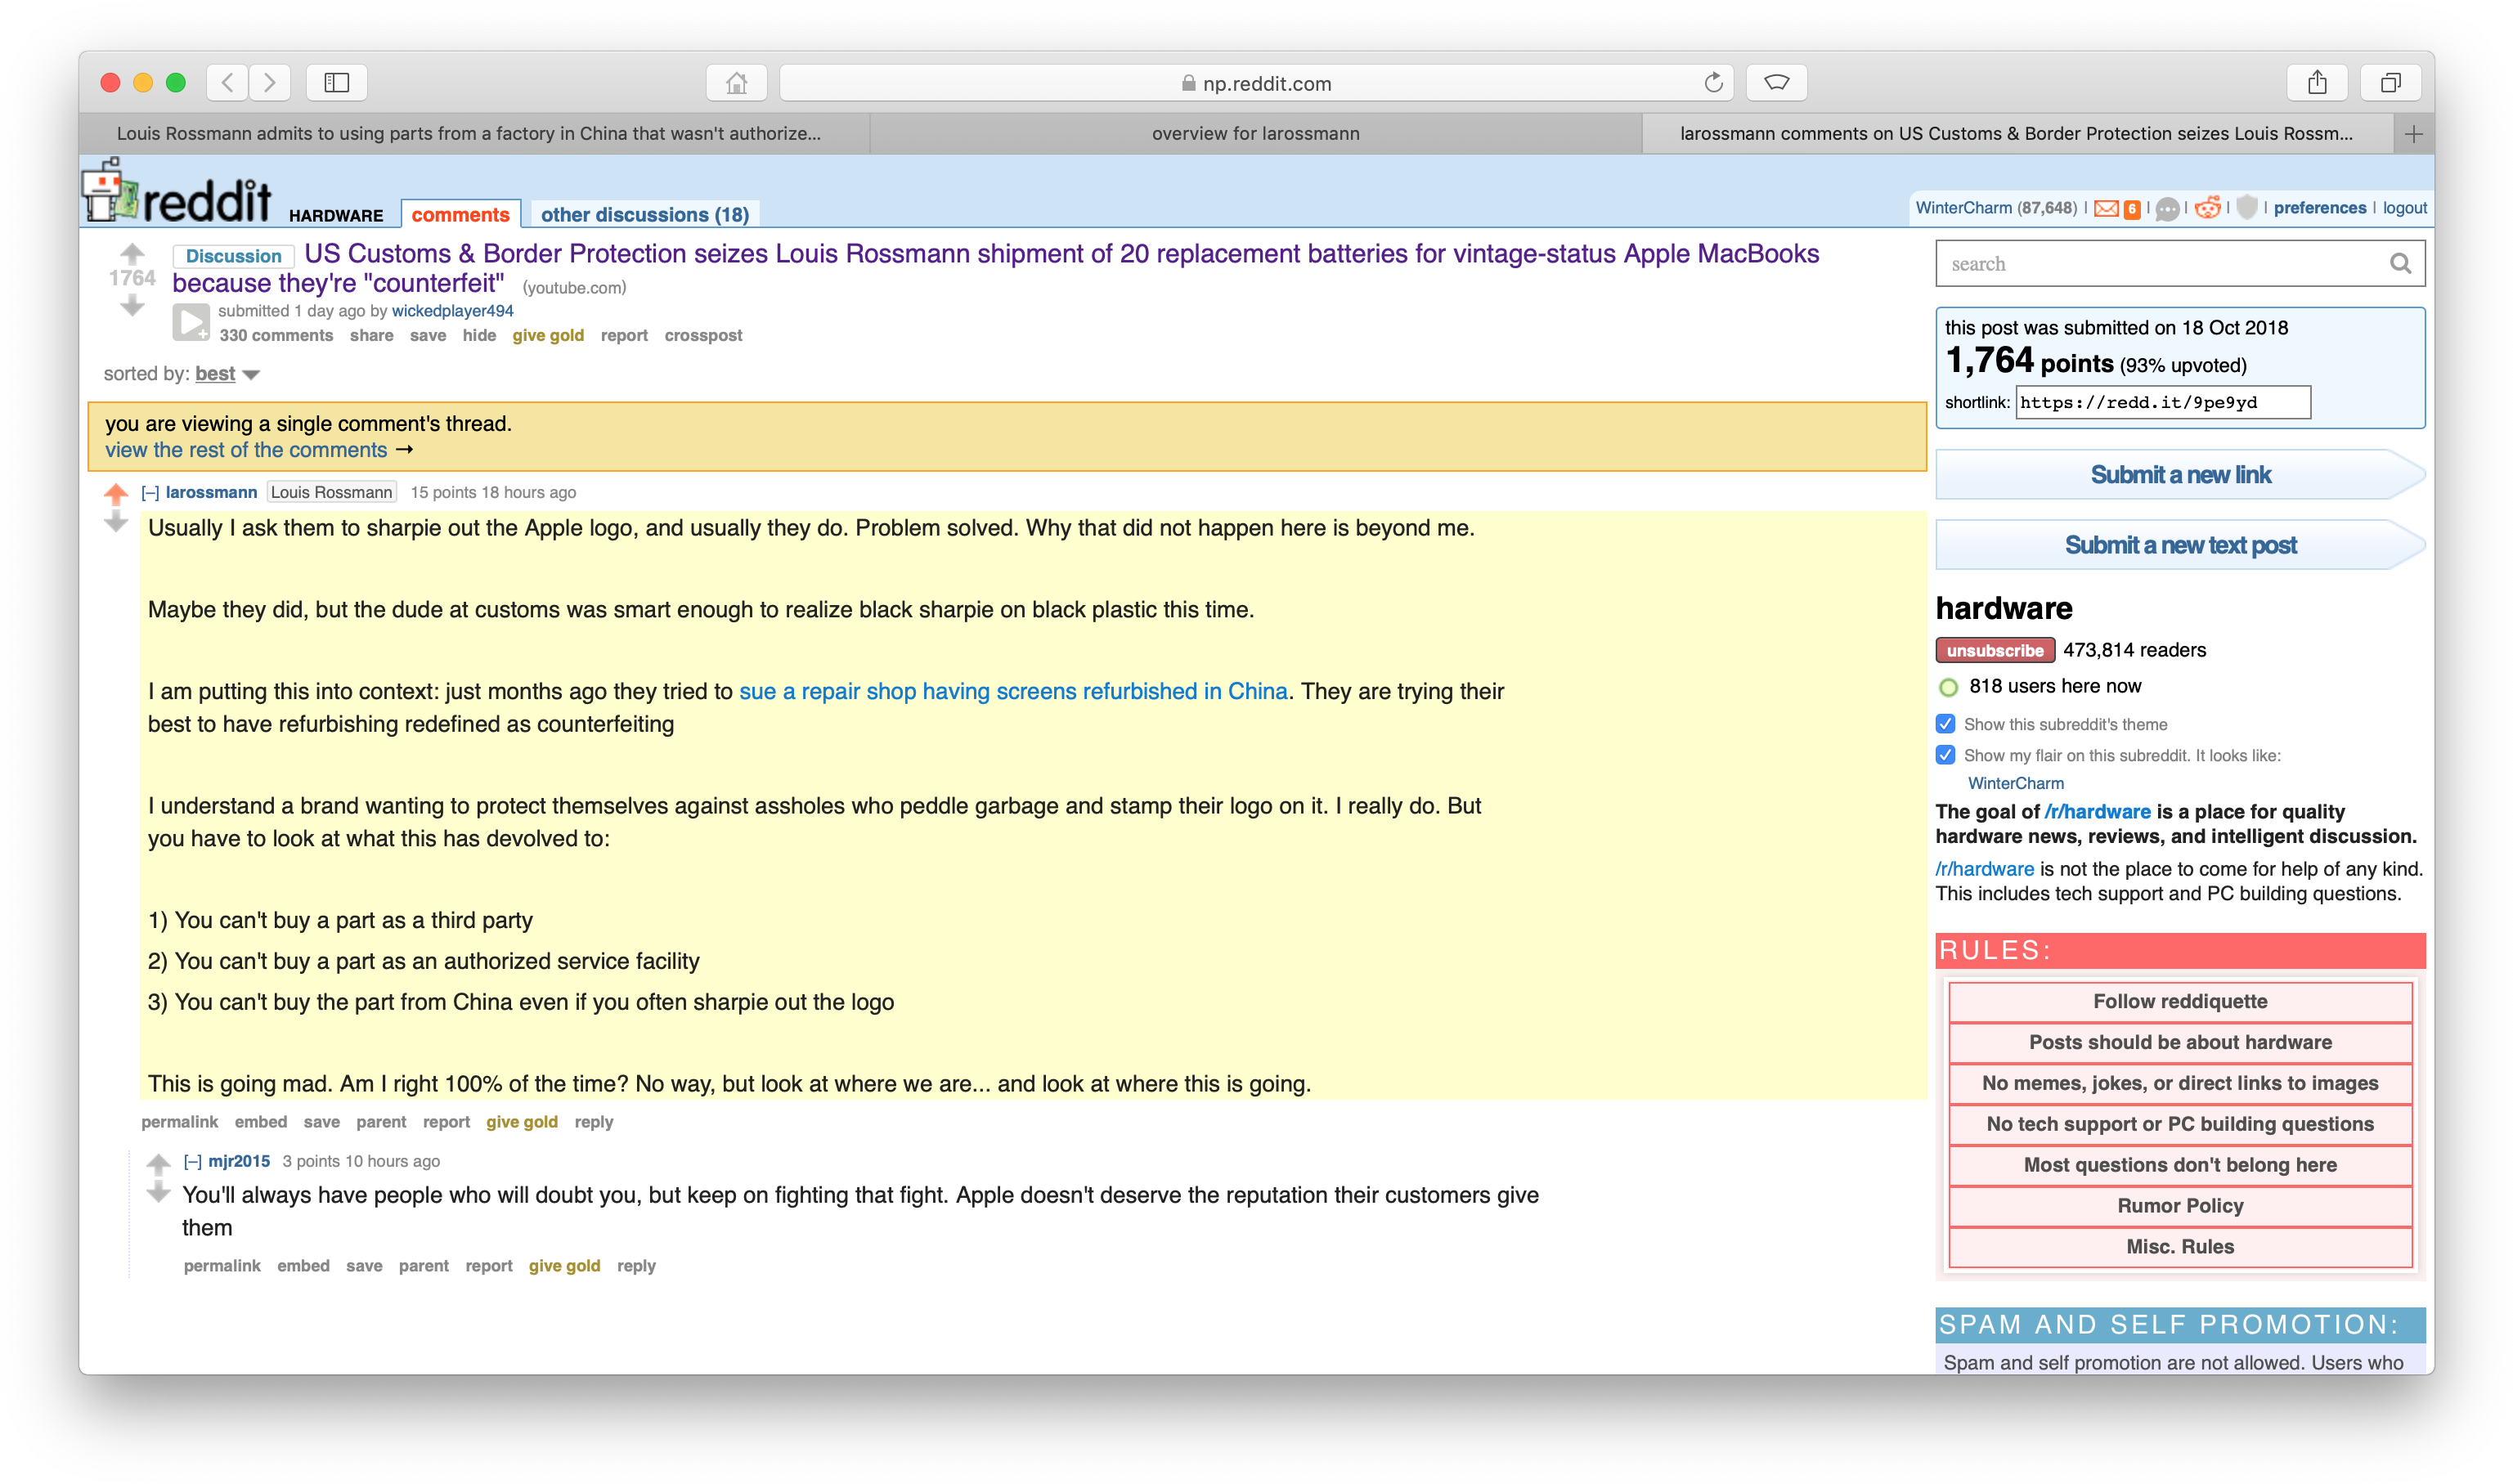Click reply under larossmann's comment
This screenshot has width=2513, height=1484.
pos(593,1123)
